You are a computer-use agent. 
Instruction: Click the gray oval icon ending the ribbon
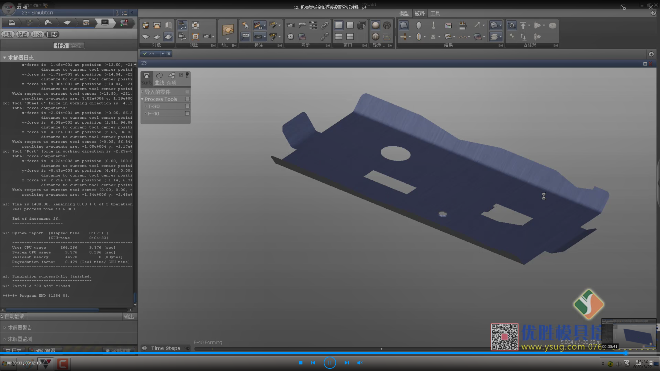point(552,25)
